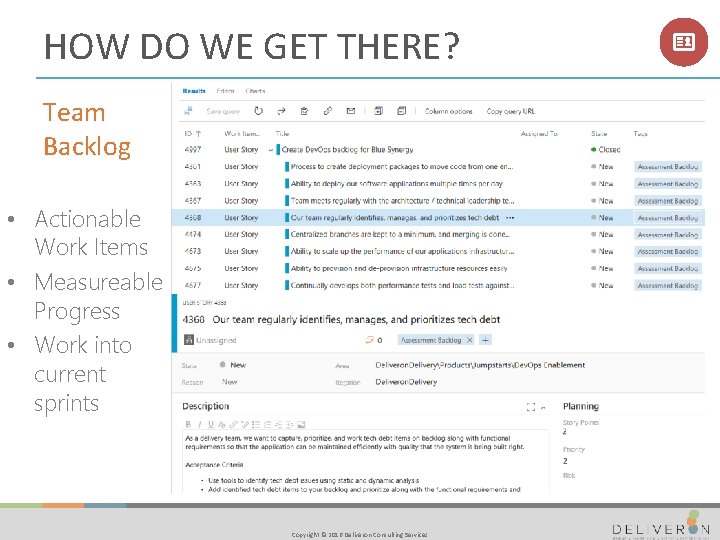Remove the Assessment Backlog tag with X
The image size is (720, 540).
469,340
